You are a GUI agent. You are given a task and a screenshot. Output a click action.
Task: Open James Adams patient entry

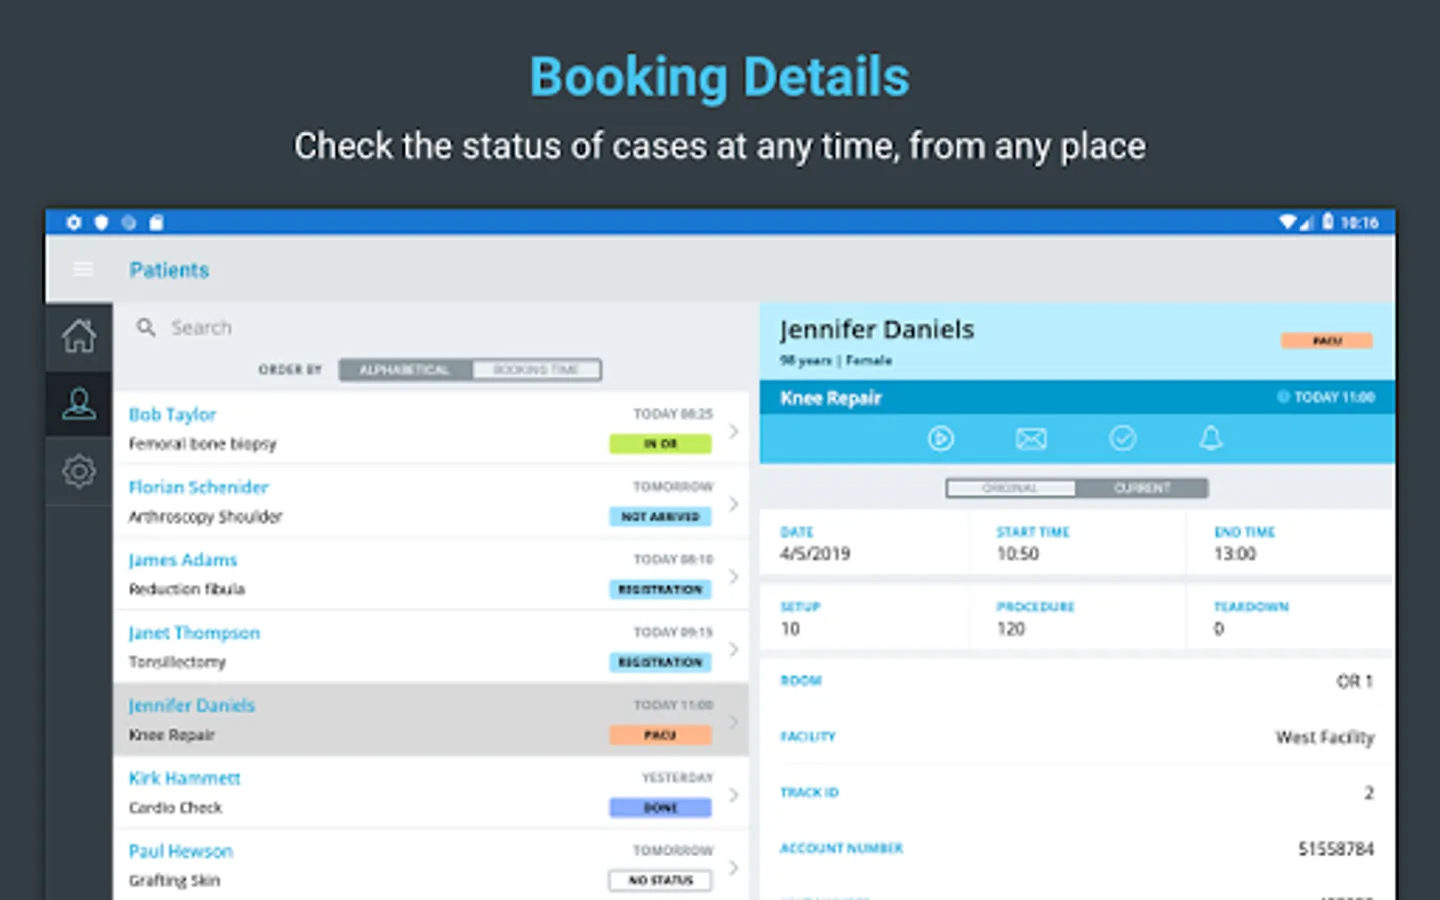[183, 560]
